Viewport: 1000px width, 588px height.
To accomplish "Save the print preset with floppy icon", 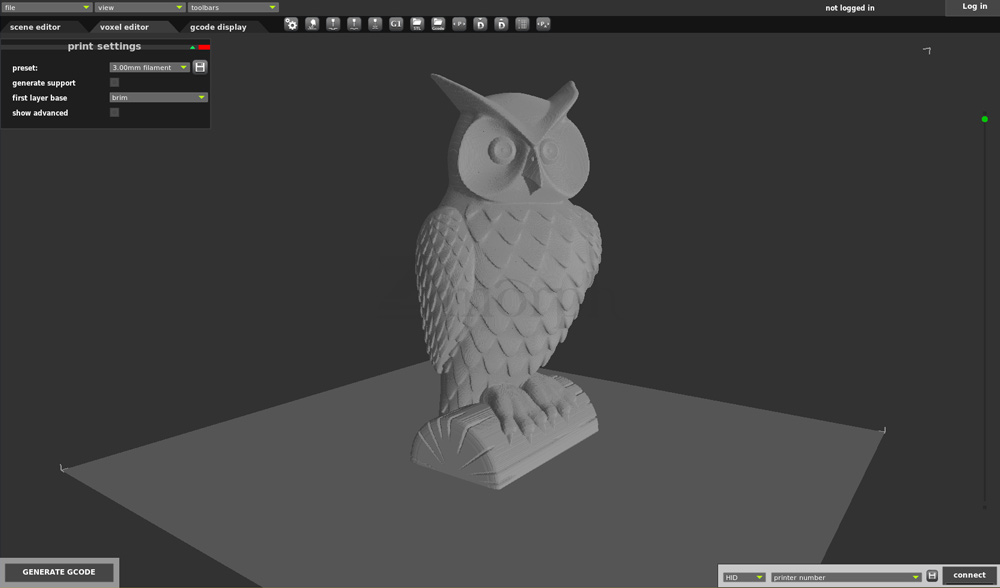I will tap(200, 67).
